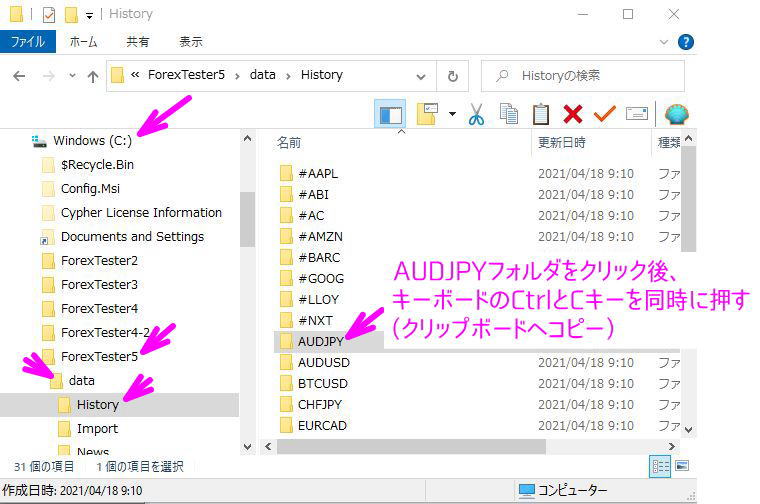Toggle the preview pane layout icon
This screenshot has width=760, height=504.
coord(390,115)
